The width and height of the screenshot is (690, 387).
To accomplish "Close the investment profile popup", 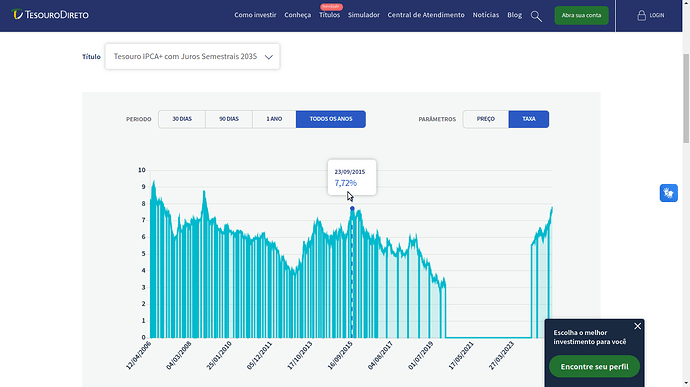I will (638, 326).
